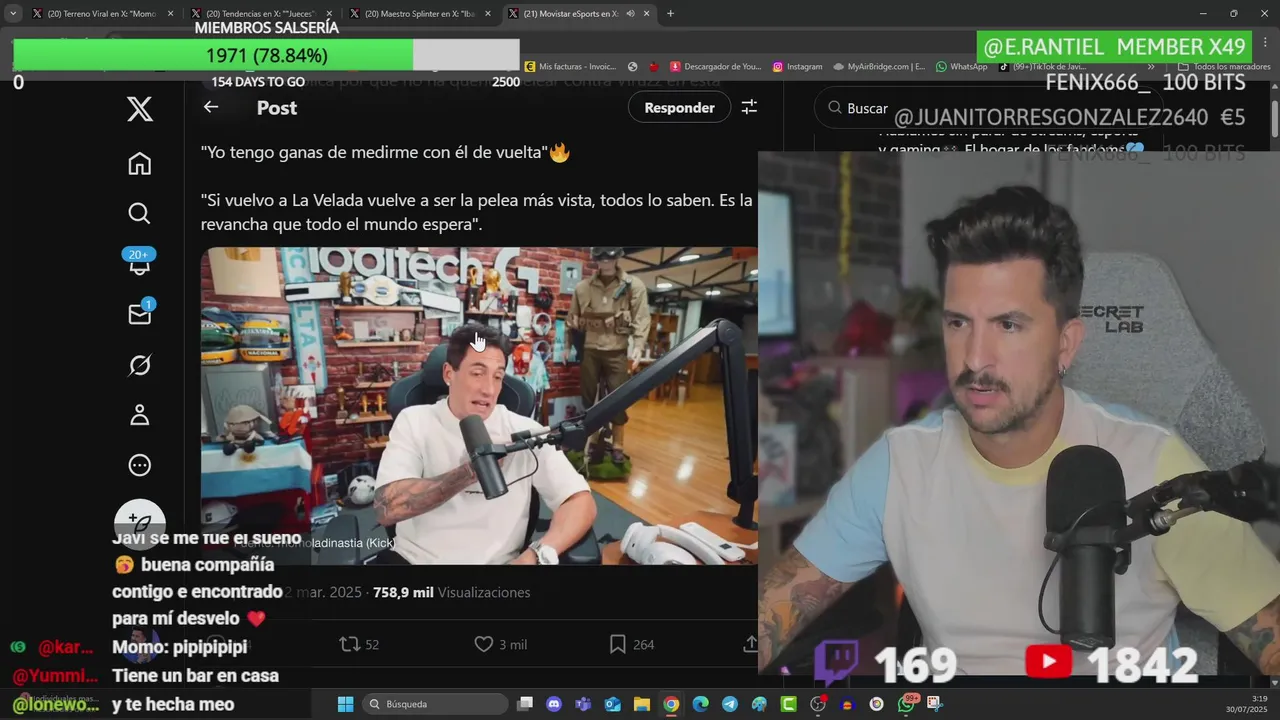The height and width of the screenshot is (720, 1280).
Task: Open the More options circle icon
Action: click(x=140, y=465)
